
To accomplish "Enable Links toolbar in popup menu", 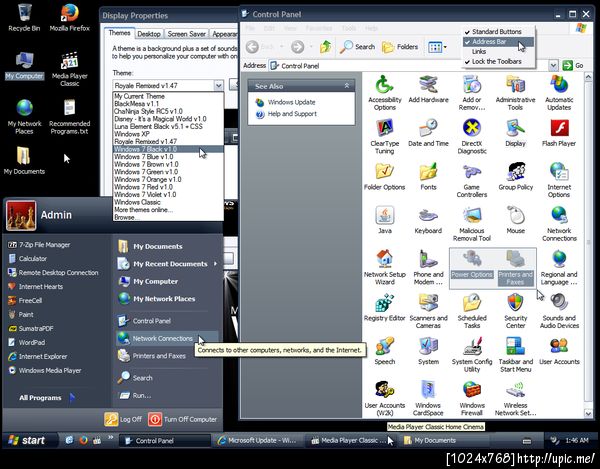I will (479, 52).
